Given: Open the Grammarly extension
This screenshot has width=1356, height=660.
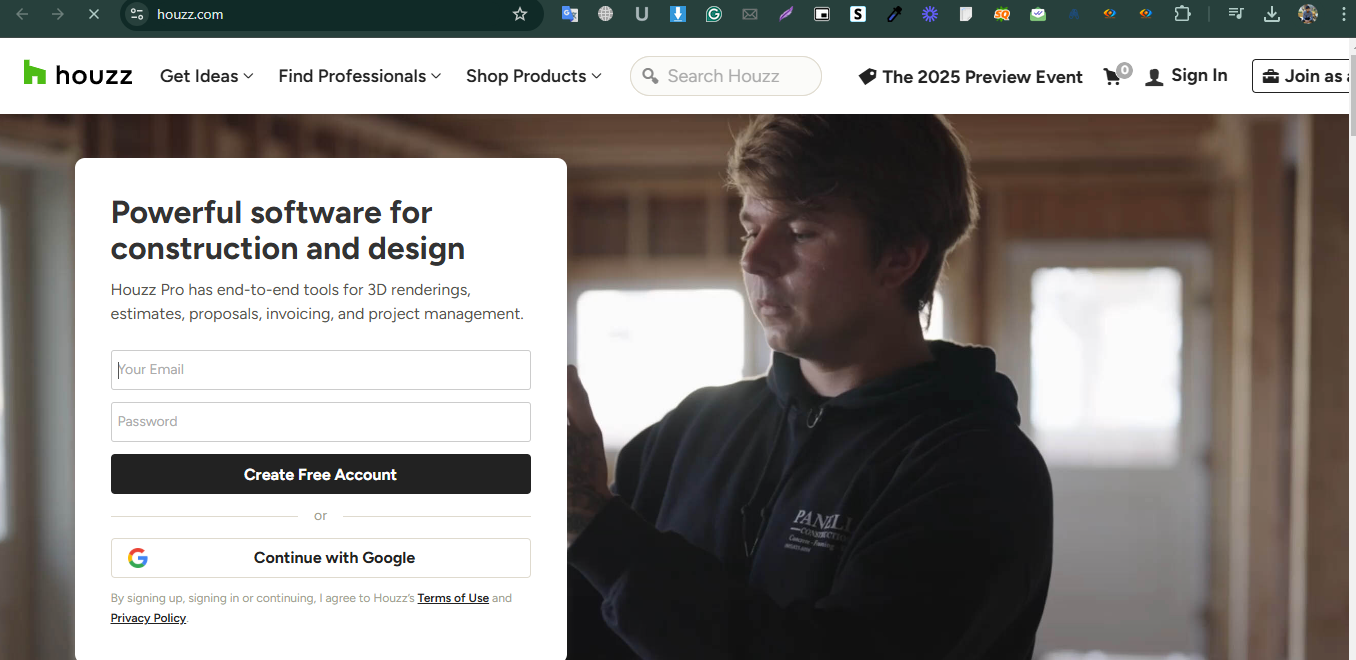Looking at the screenshot, I should 714,14.
